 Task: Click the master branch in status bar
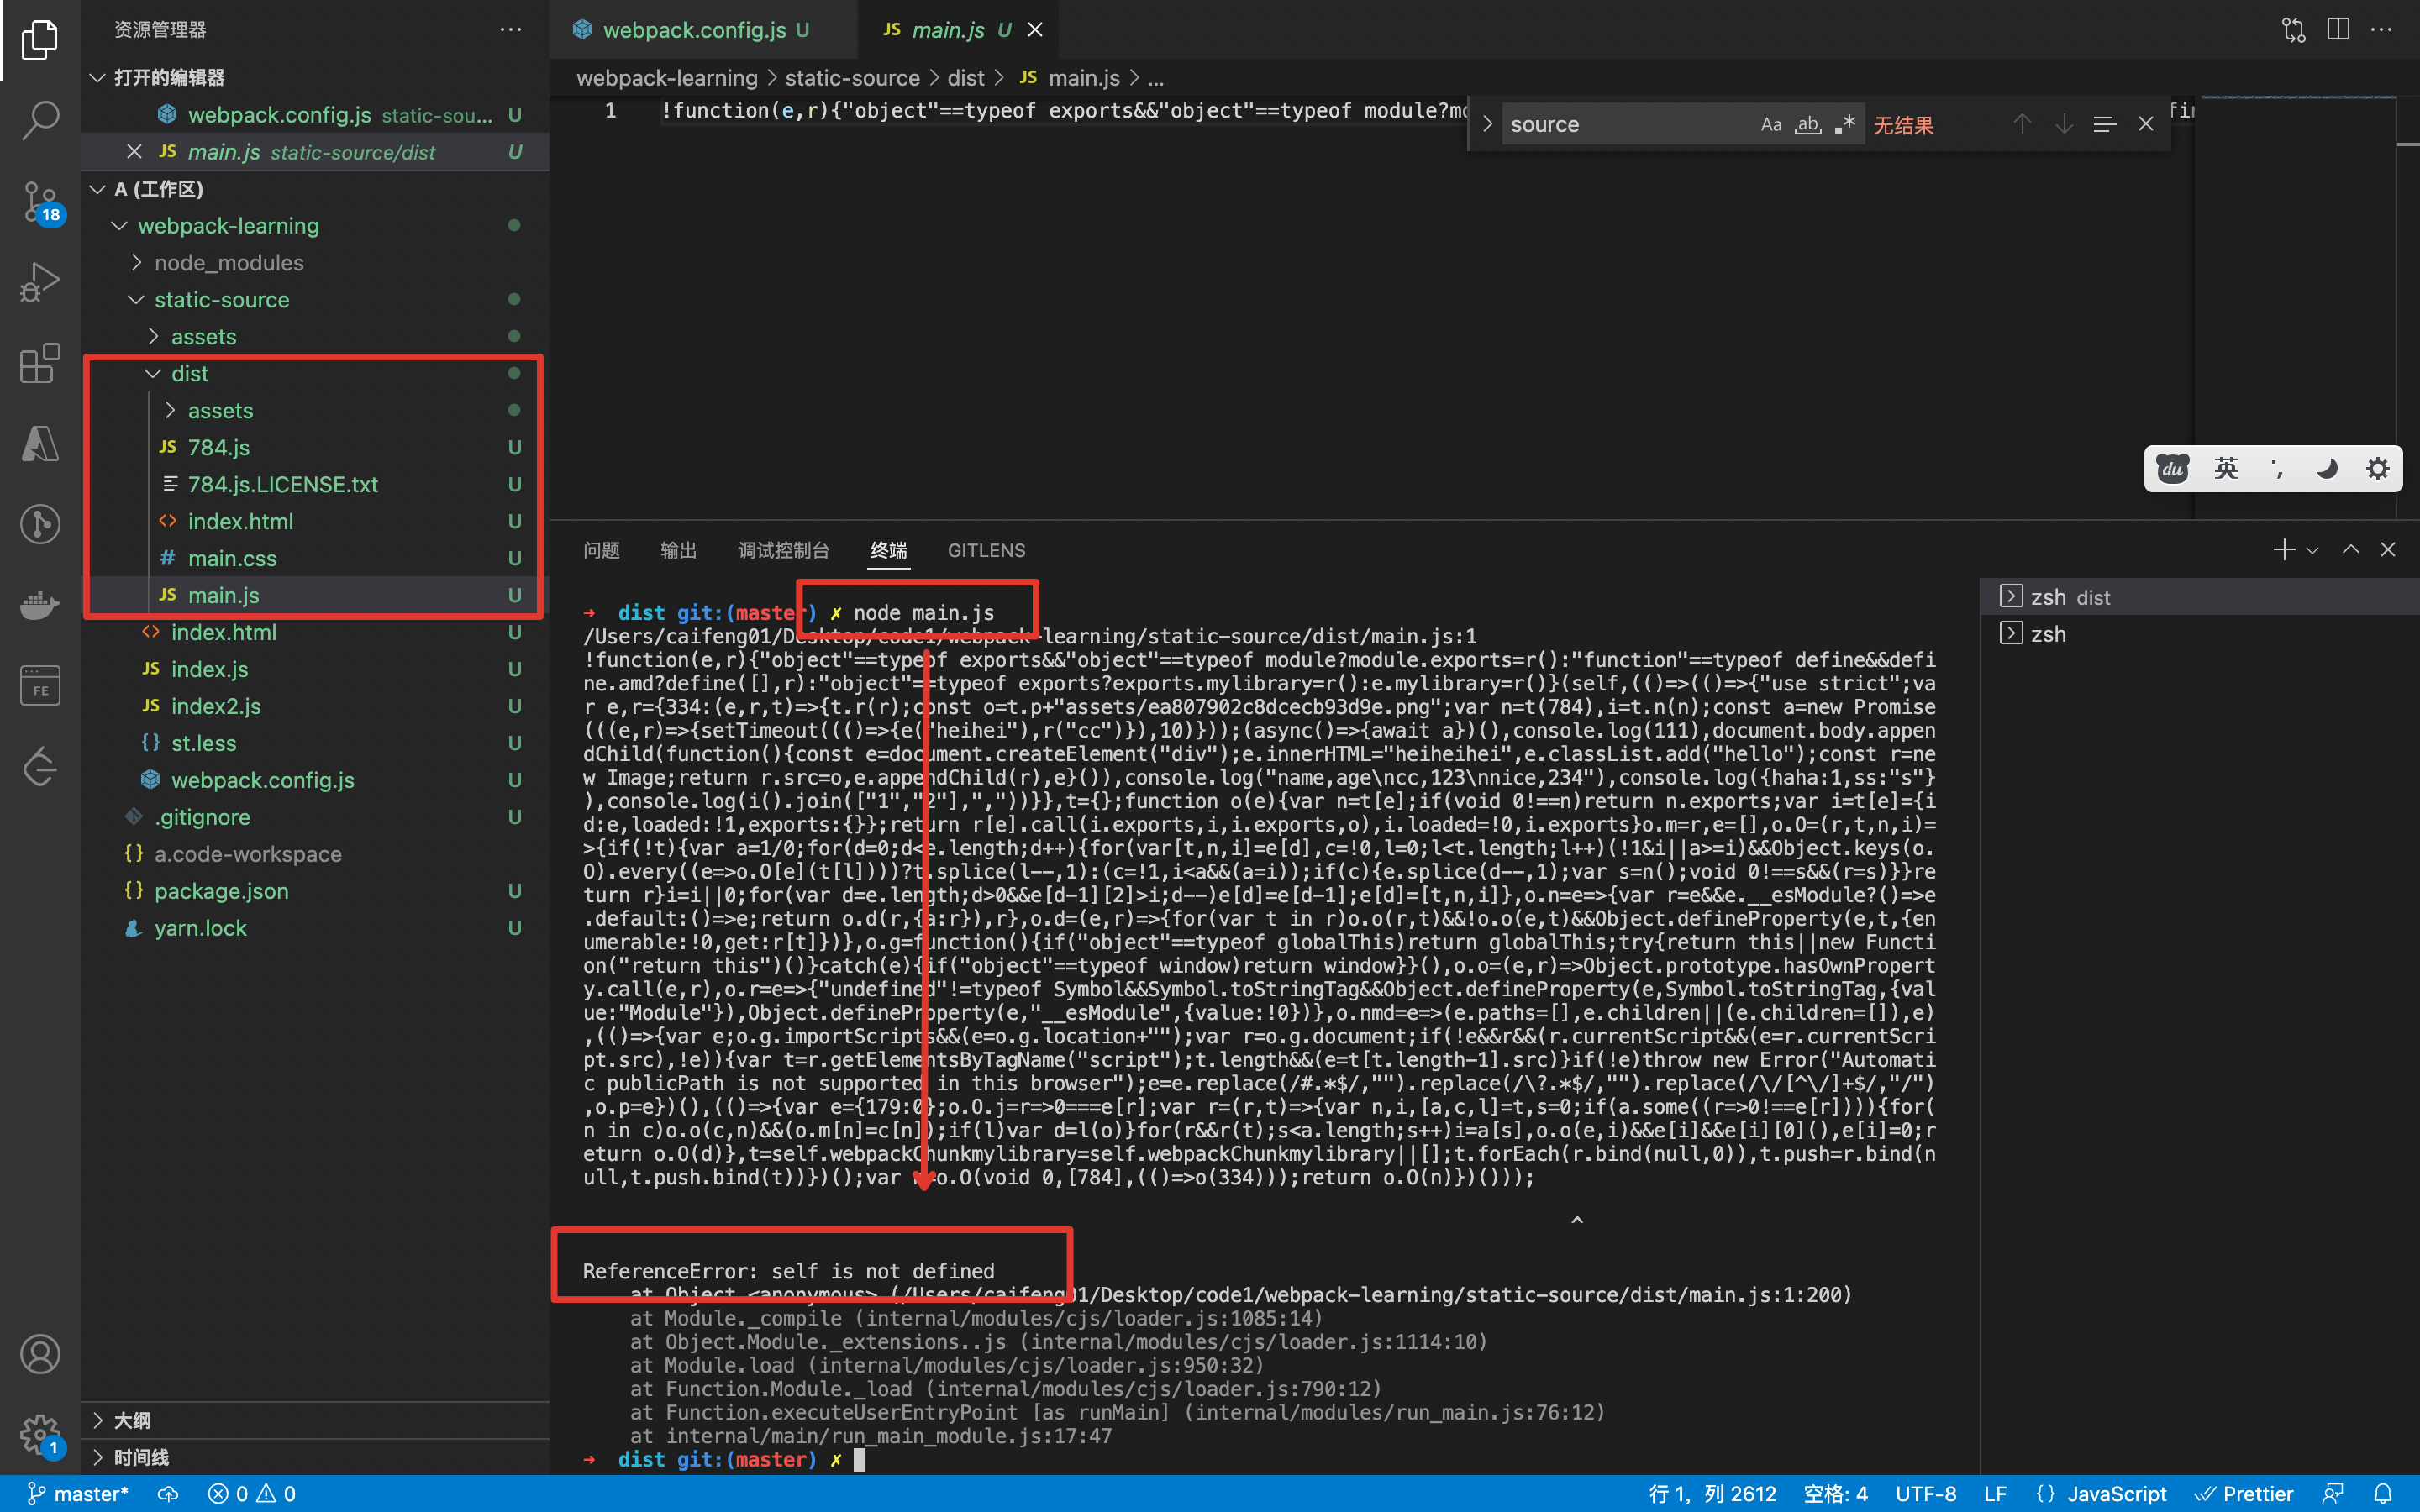pyautogui.click(x=78, y=1493)
